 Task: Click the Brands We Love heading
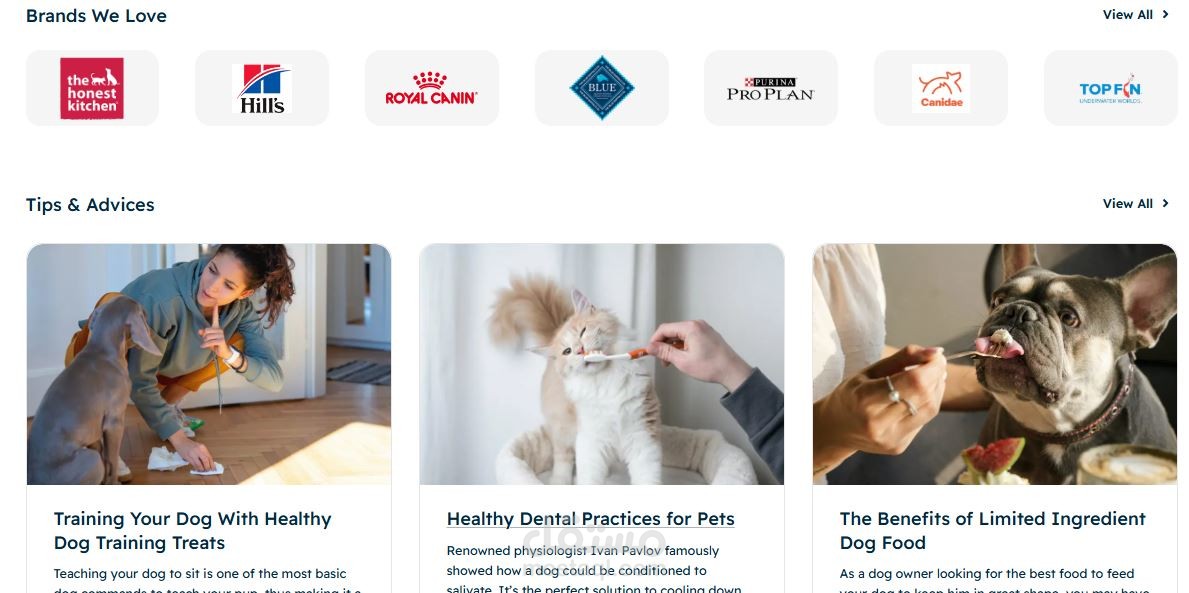pos(96,15)
